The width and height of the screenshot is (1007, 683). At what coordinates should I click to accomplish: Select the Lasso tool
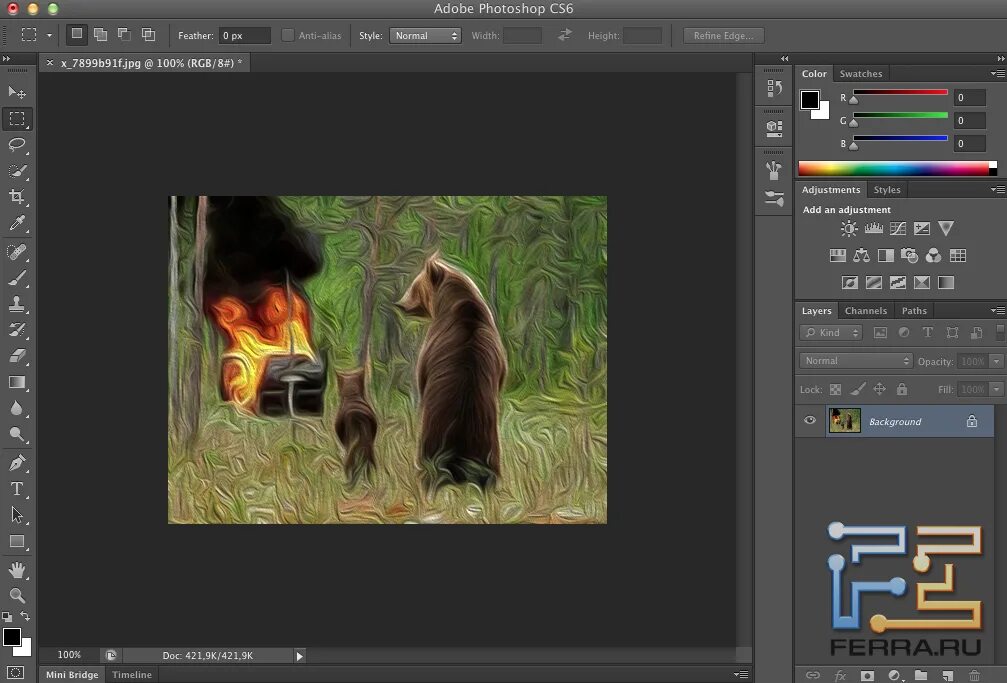tap(17, 145)
